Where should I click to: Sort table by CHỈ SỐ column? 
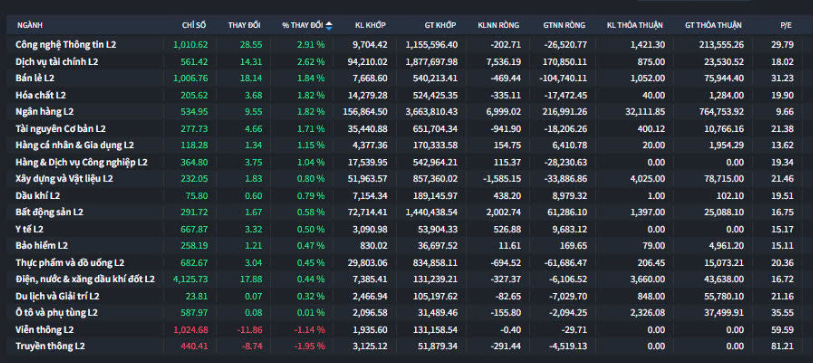(x=194, y=25)
